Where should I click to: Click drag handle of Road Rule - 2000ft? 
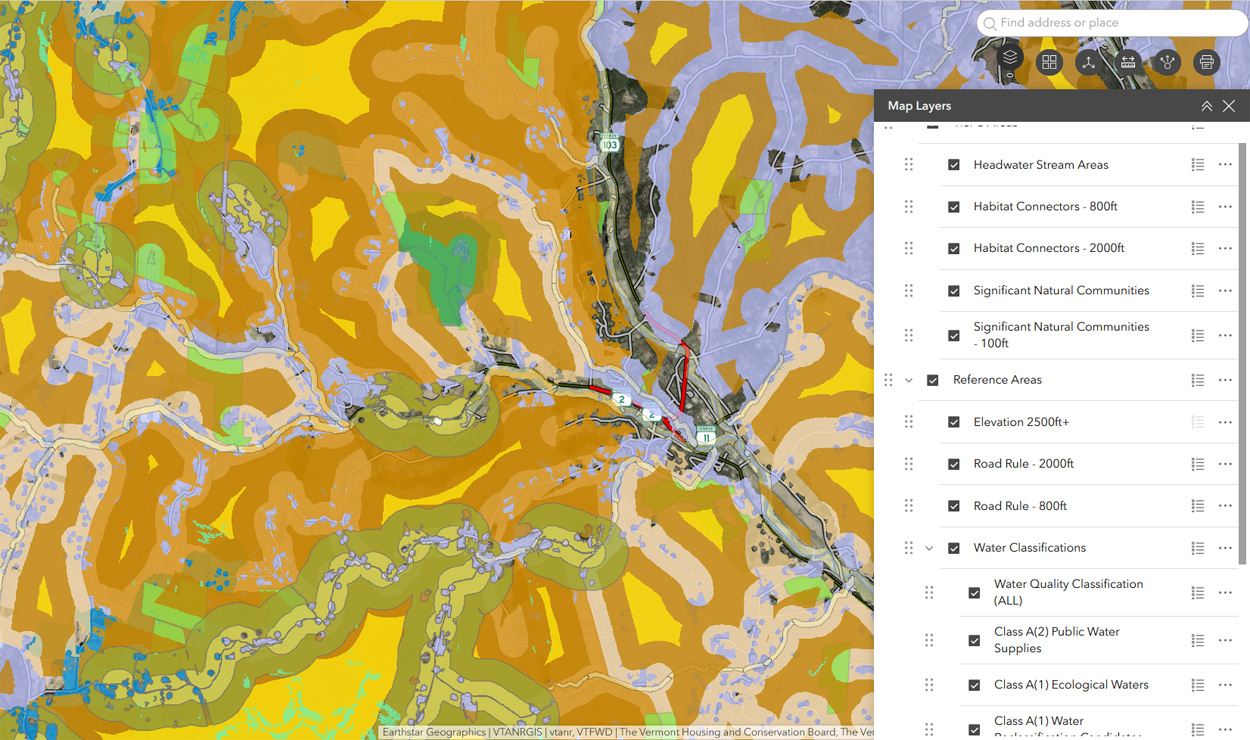(x=908, y=464)
